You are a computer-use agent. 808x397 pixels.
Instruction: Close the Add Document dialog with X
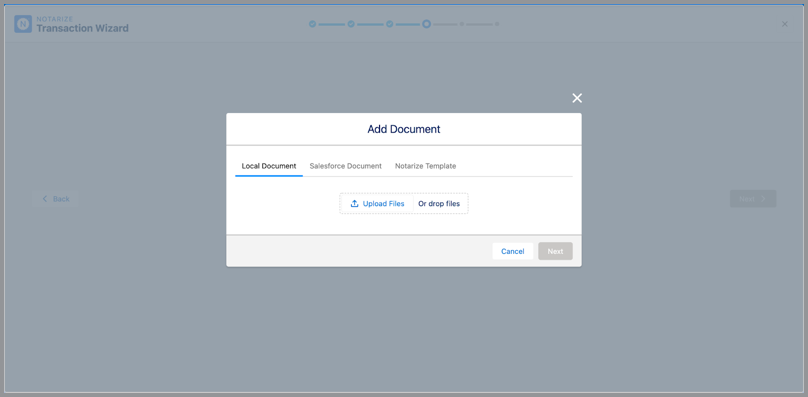(x=577, y=98)
